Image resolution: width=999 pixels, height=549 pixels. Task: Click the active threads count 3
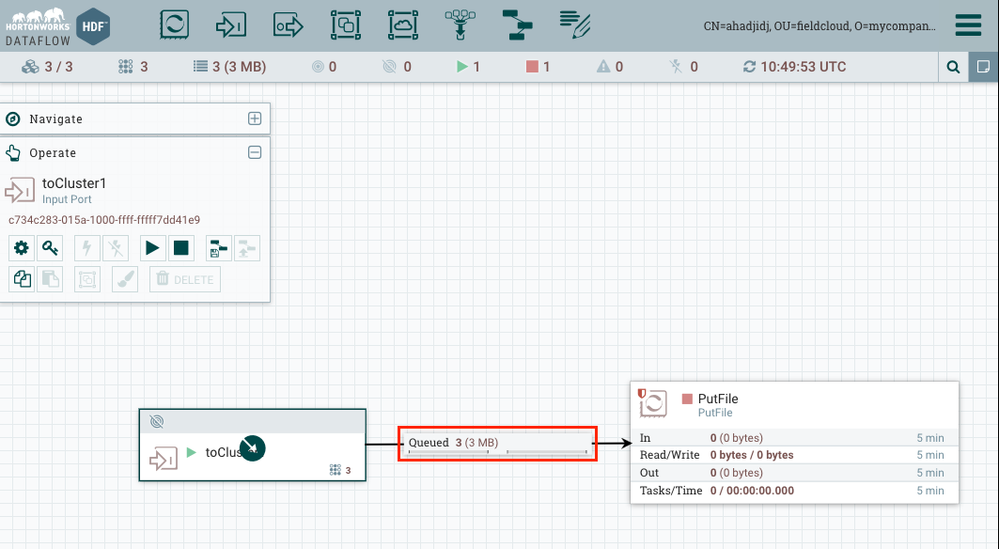coord(133,67)
